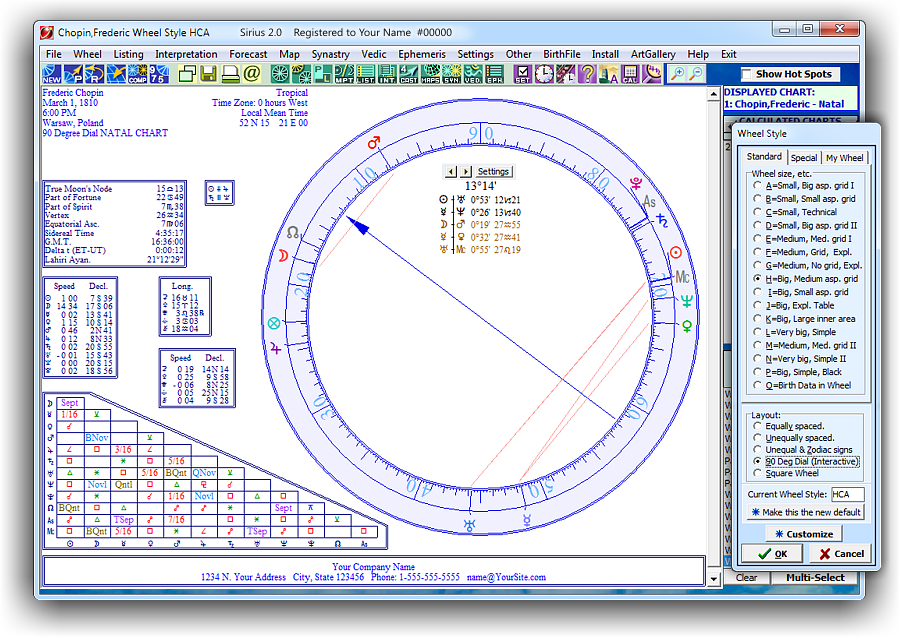Open the ArtGallery menu
This screenshot has height=637, width=899.
point(653,54)
